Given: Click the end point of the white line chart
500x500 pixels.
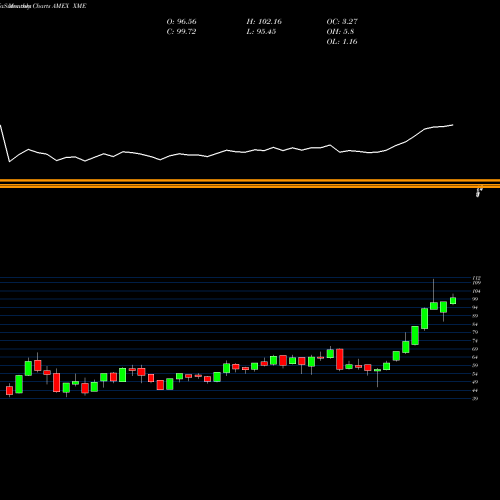Looking at the screenshot, I should coord(453,125).
